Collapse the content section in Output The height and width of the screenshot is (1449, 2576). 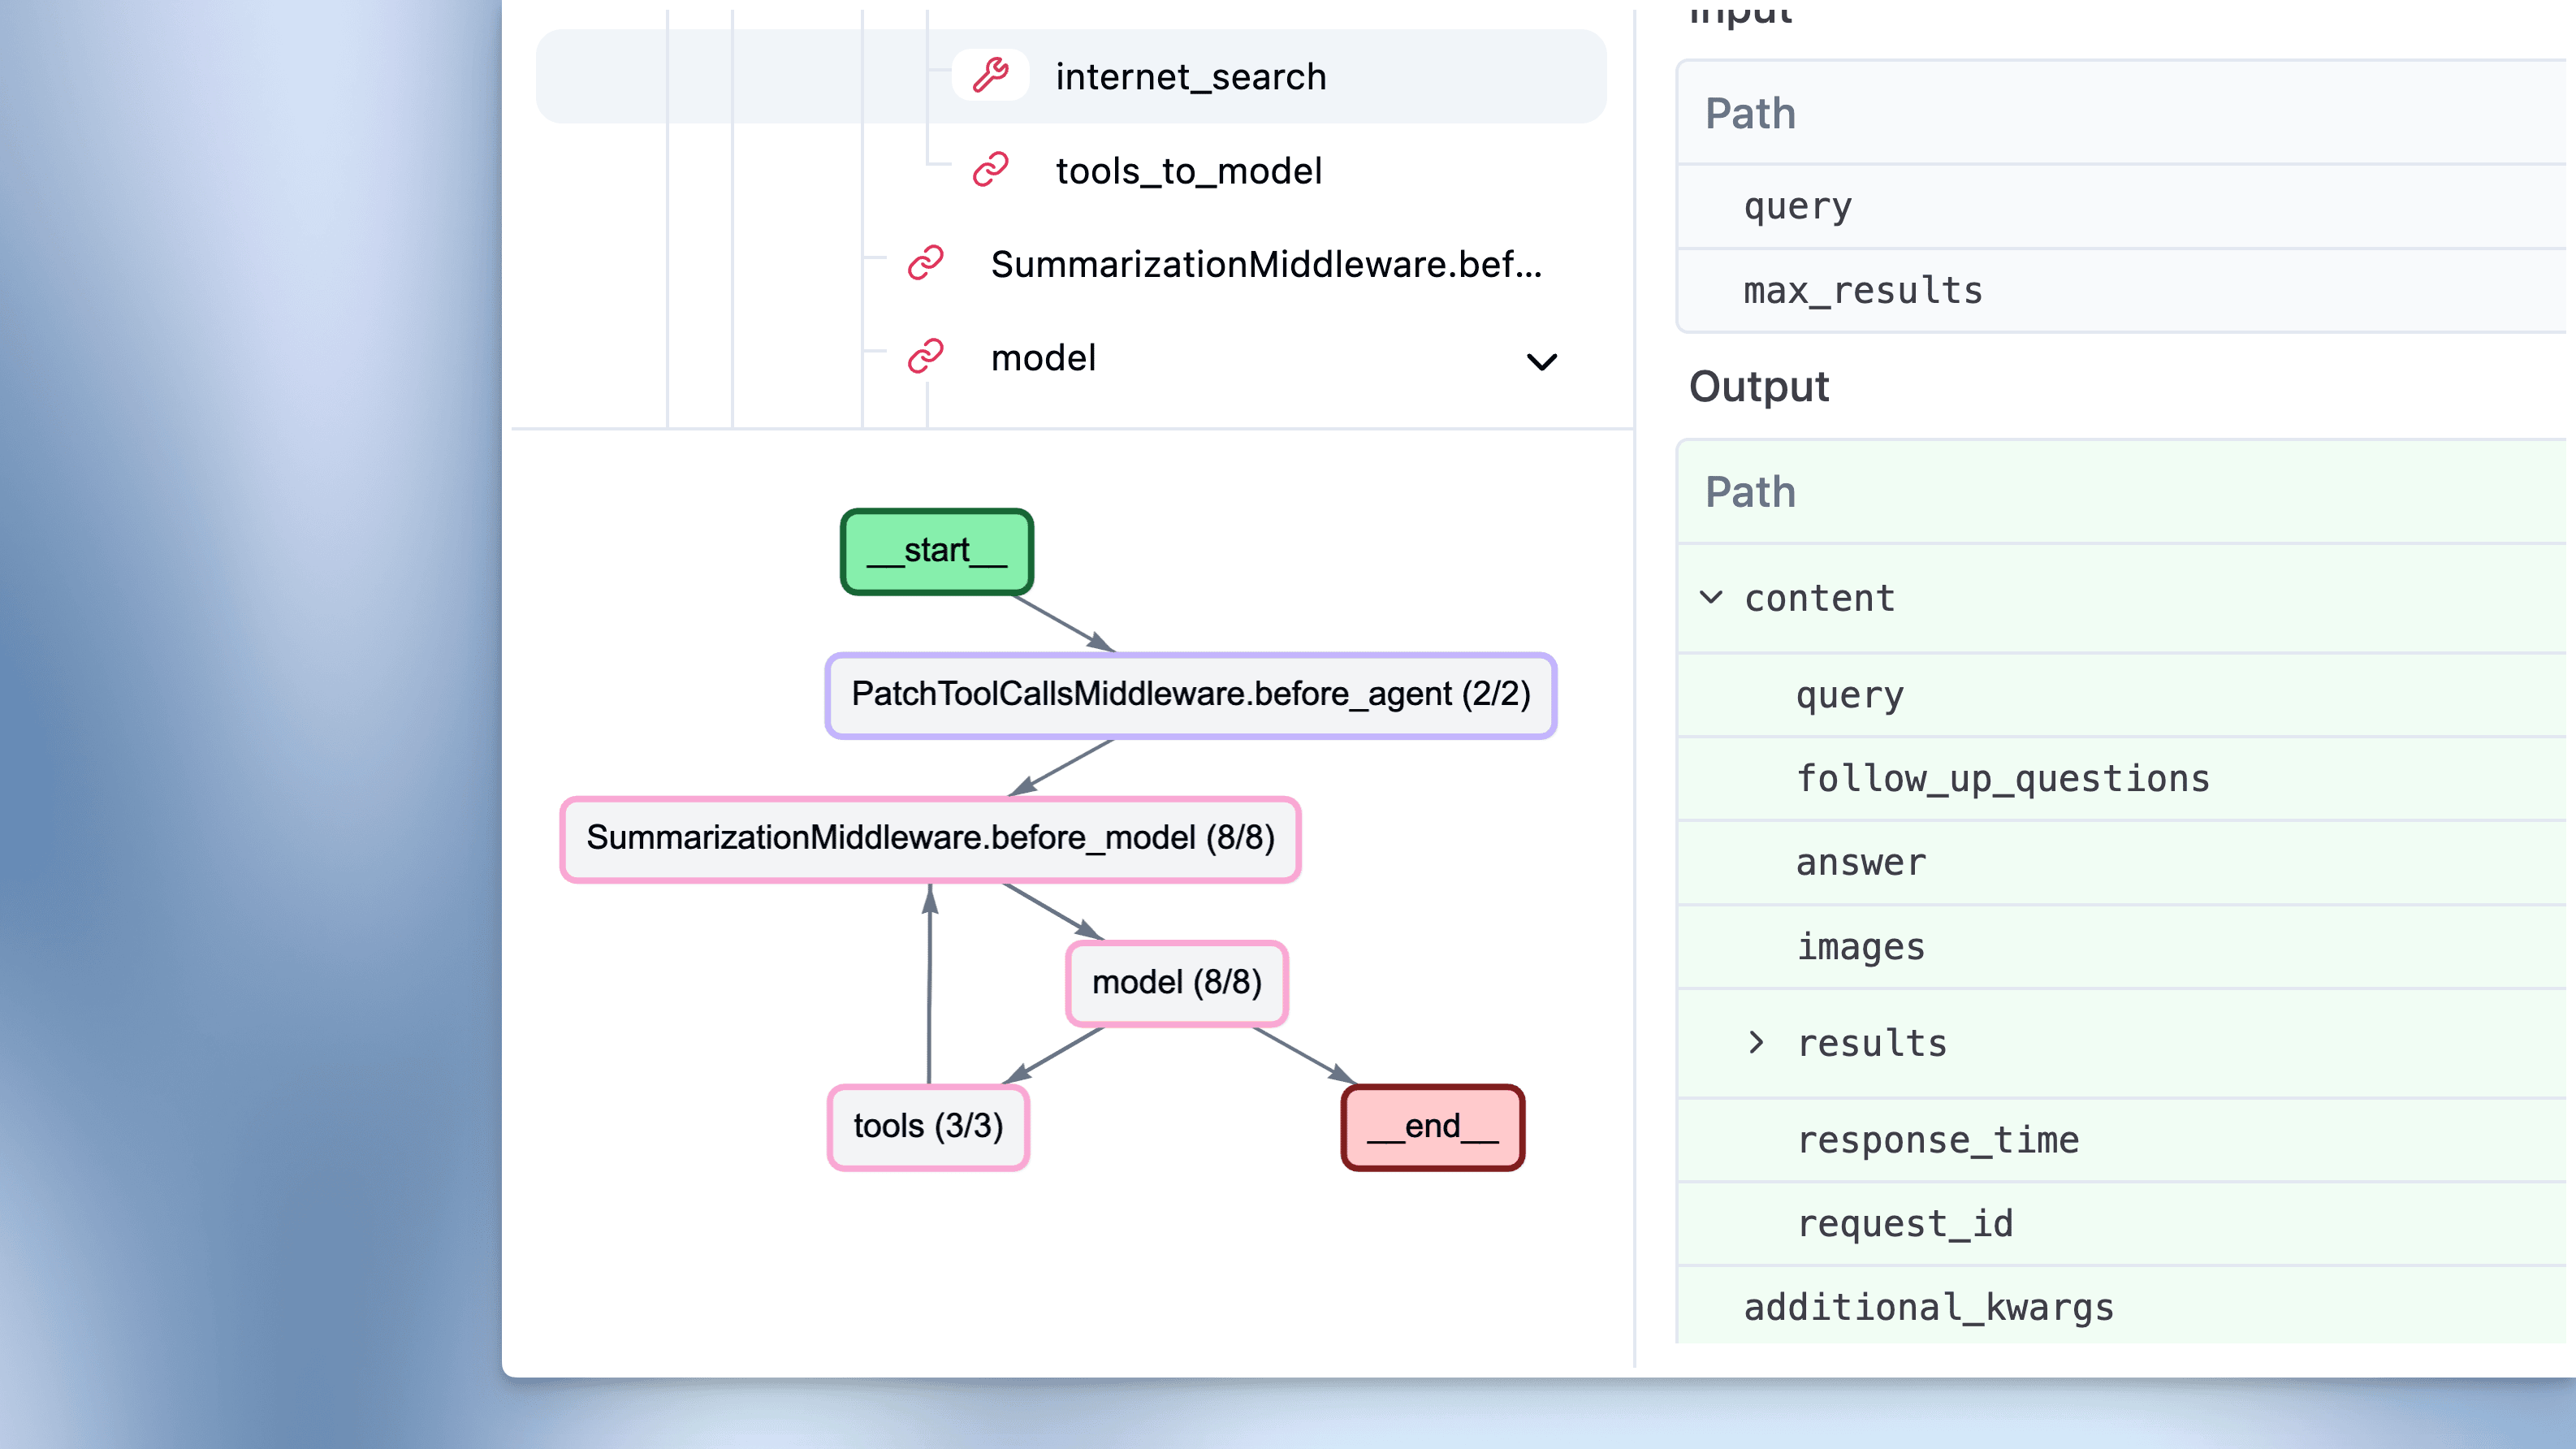coord(1711,598)
